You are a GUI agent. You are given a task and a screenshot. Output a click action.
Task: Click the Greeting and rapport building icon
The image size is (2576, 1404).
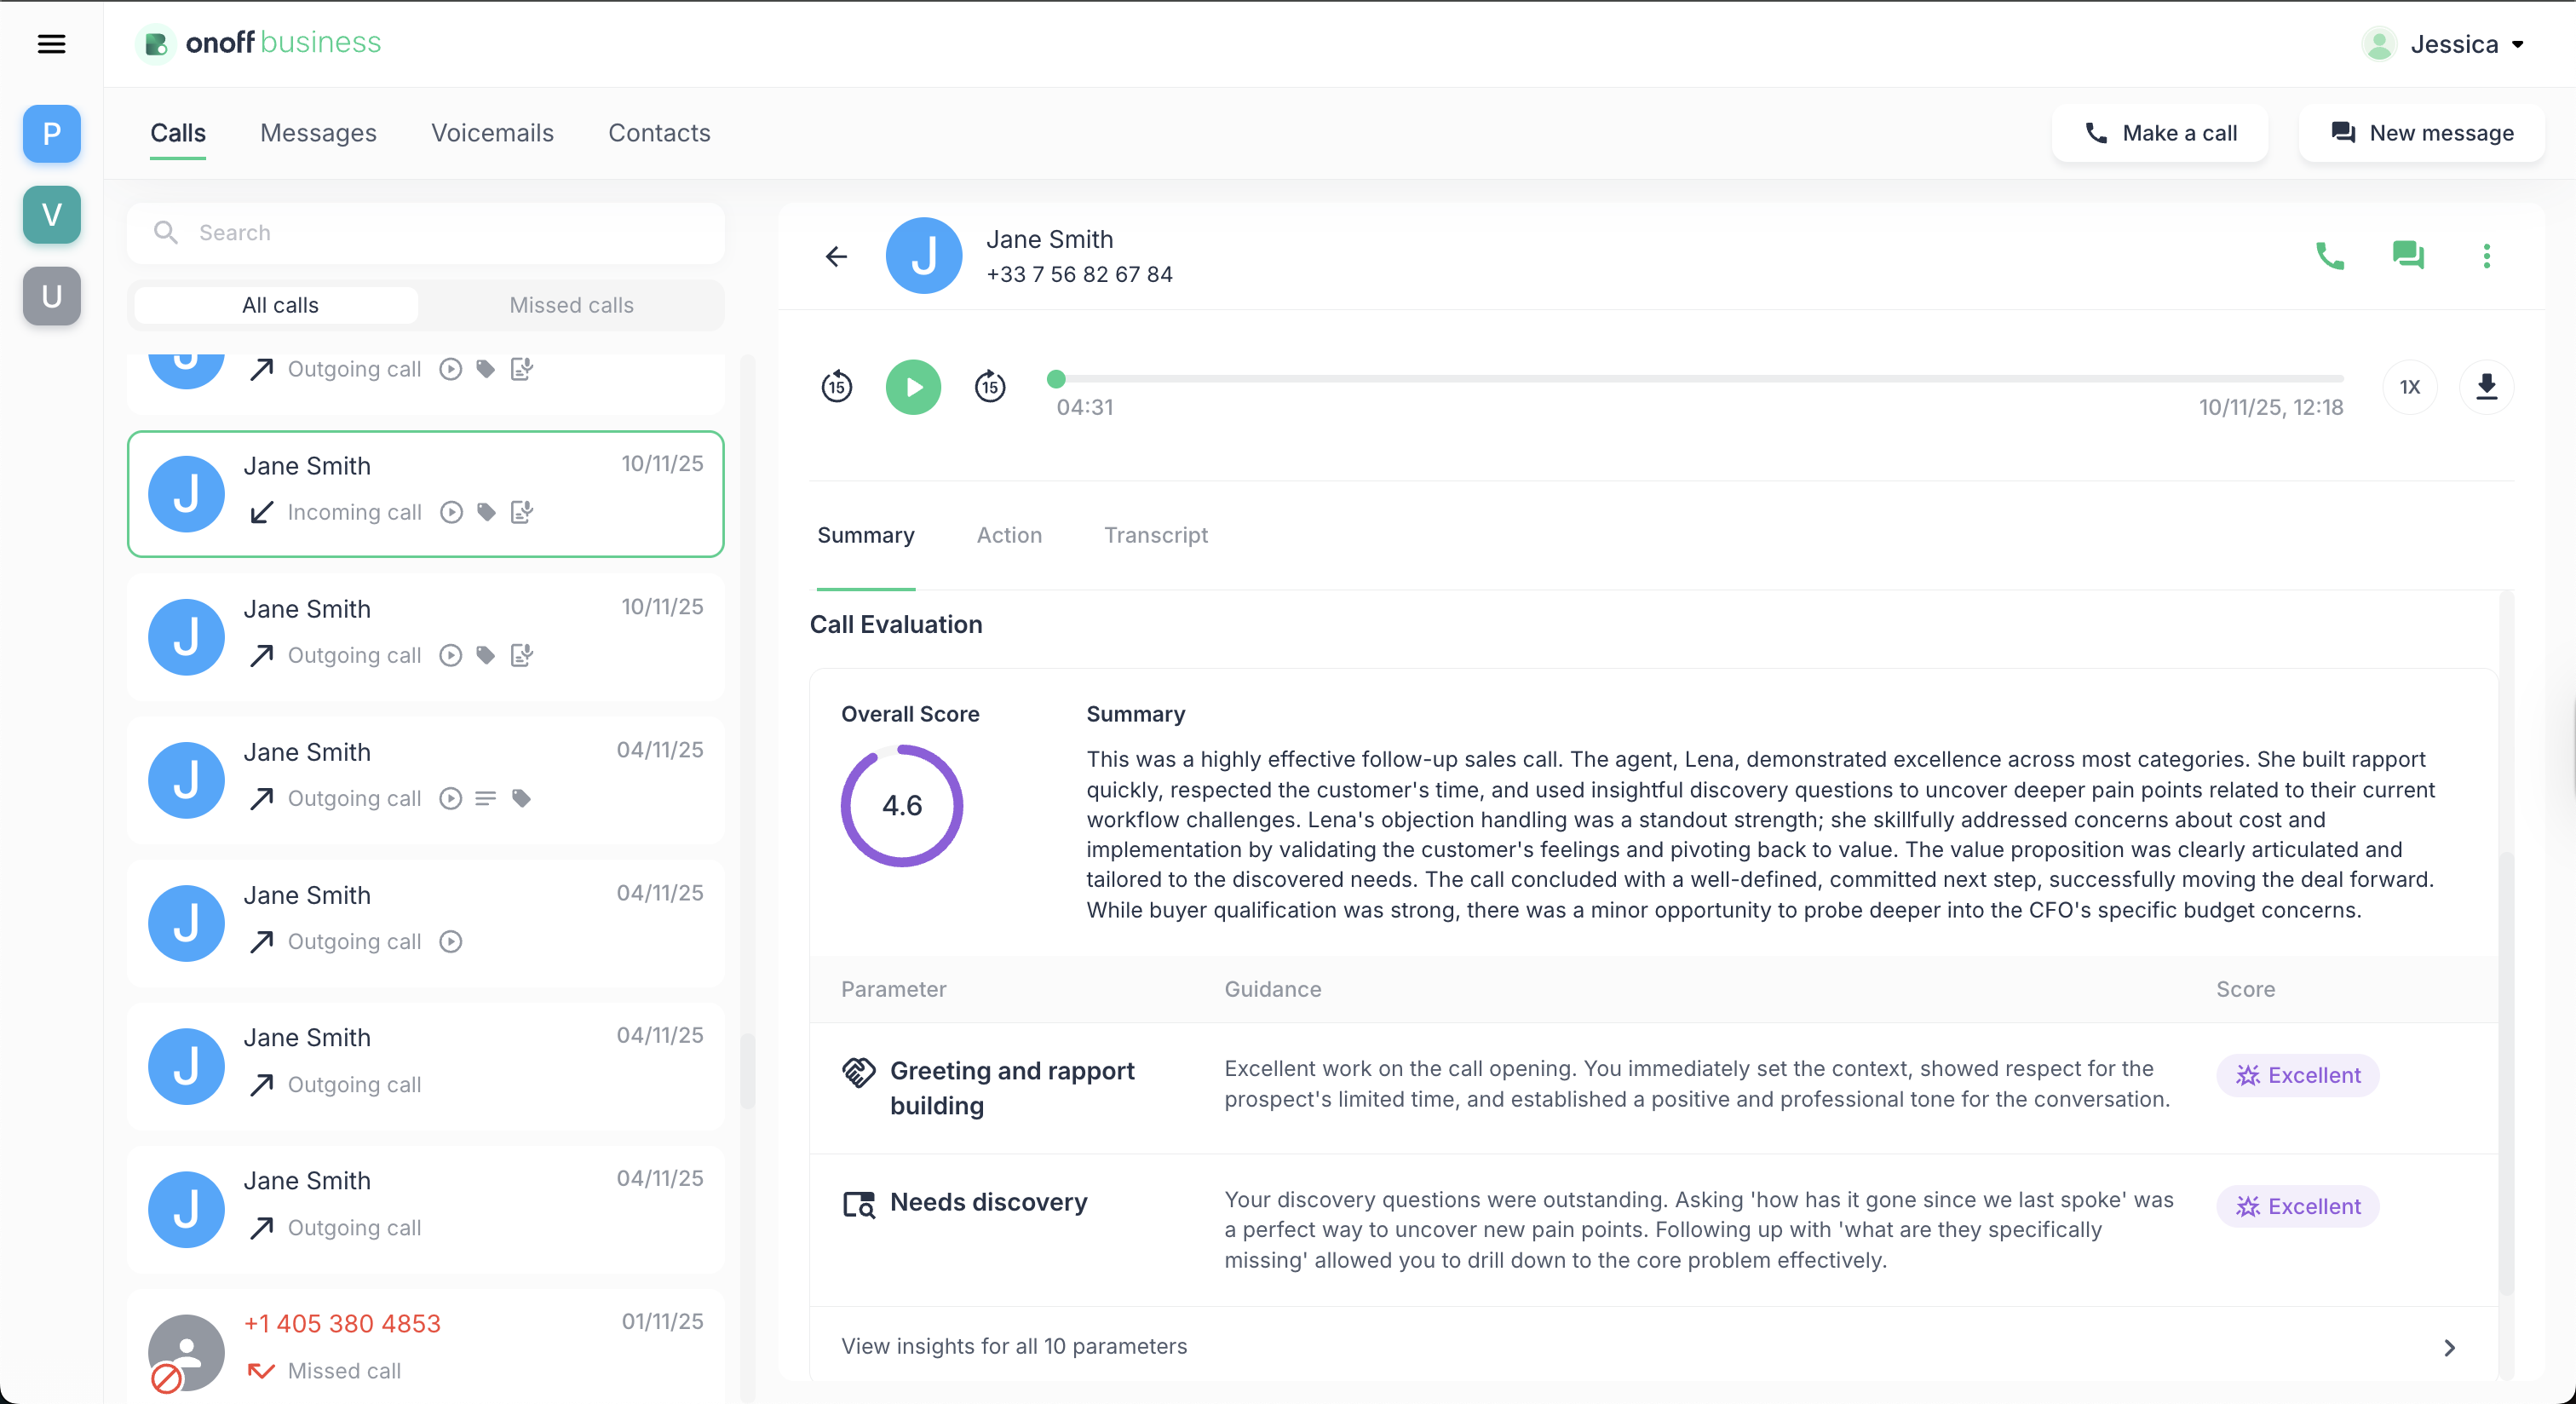(859, 1072)
